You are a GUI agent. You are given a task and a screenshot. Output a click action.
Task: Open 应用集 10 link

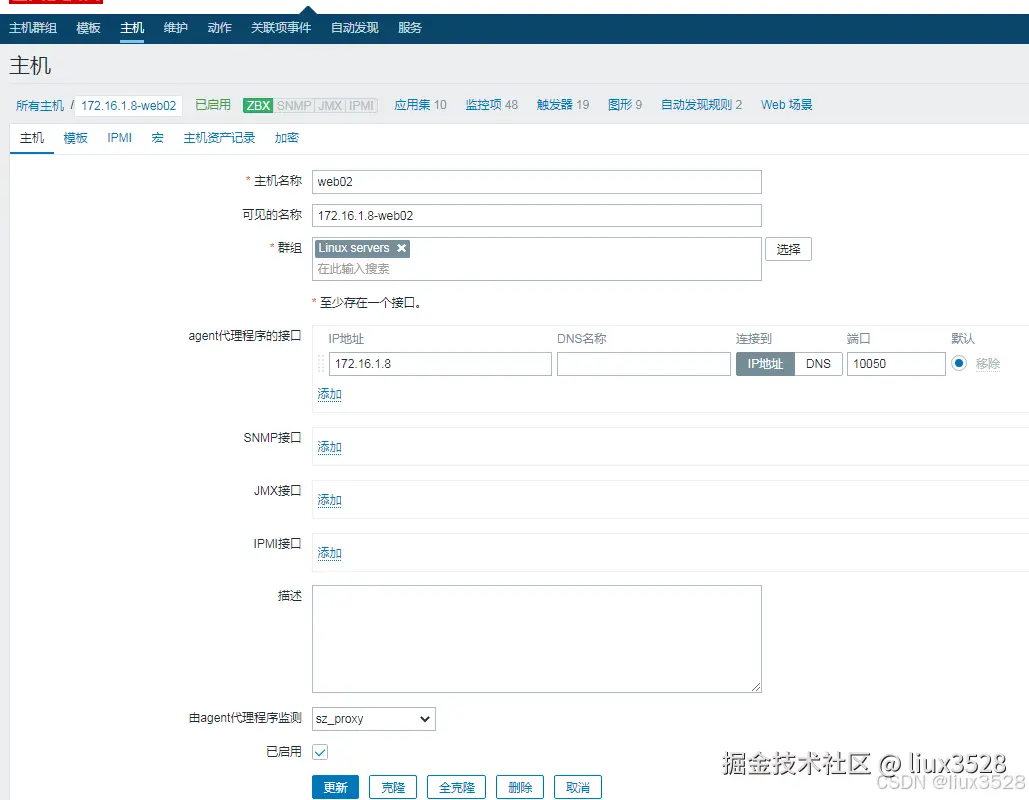[x=420, y=105]
